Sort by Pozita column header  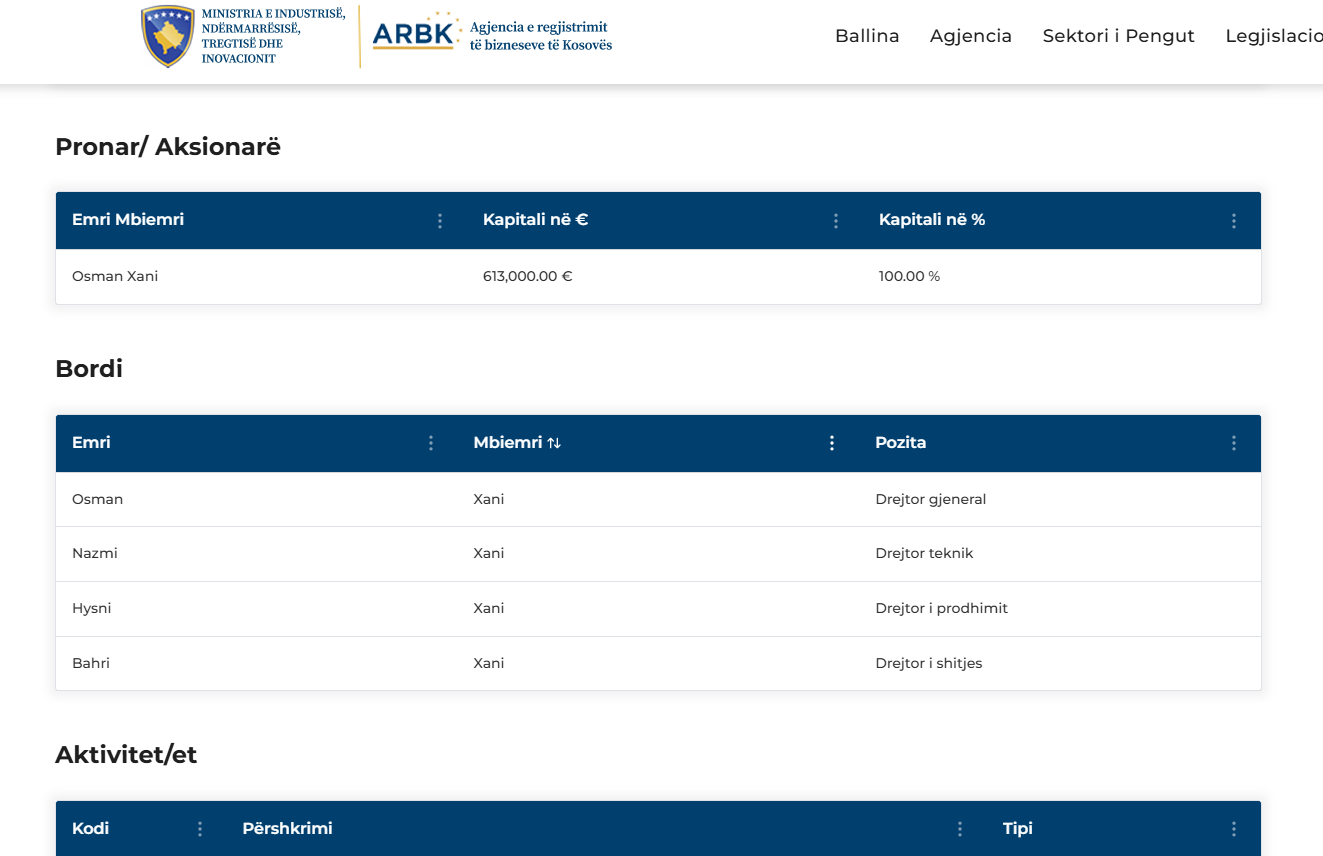(x=900, y=443)
